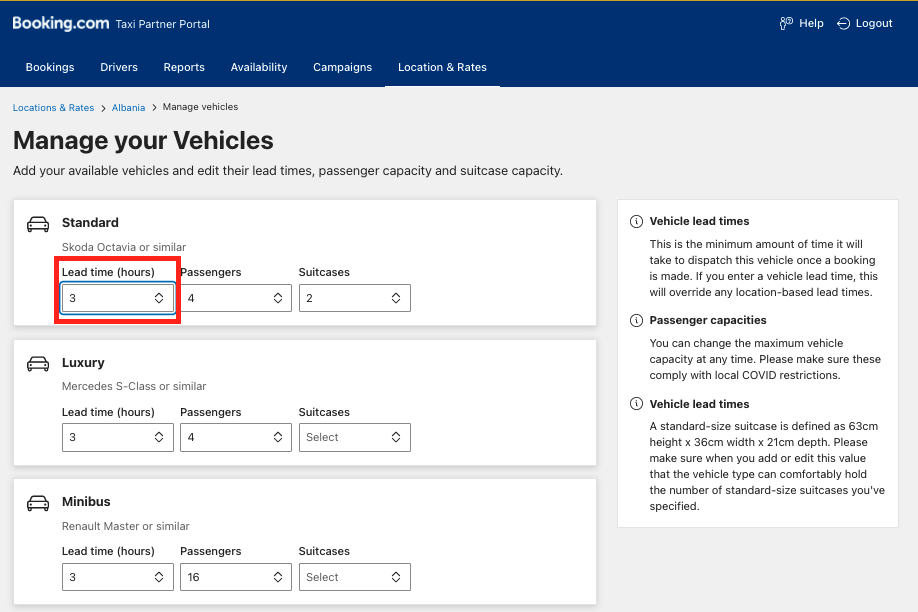Click Manage vehicles breadcrumb text

[x=200, y=107]
